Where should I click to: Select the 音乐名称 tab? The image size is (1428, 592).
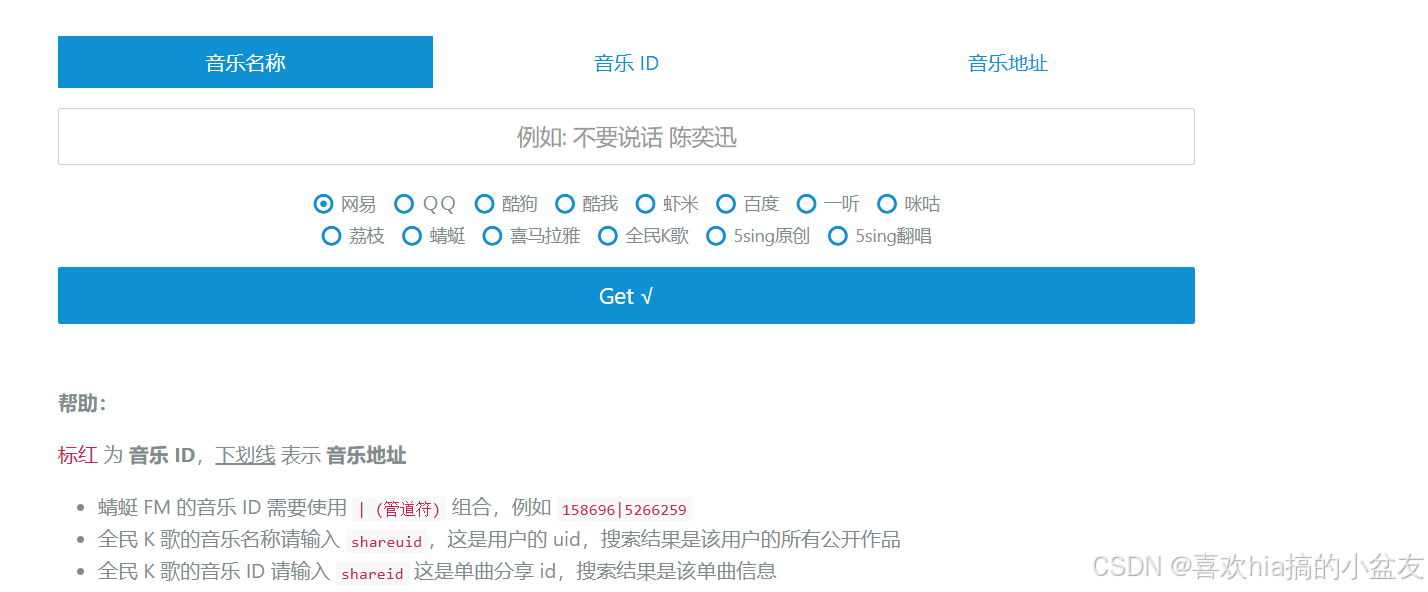tap(245, 62)
